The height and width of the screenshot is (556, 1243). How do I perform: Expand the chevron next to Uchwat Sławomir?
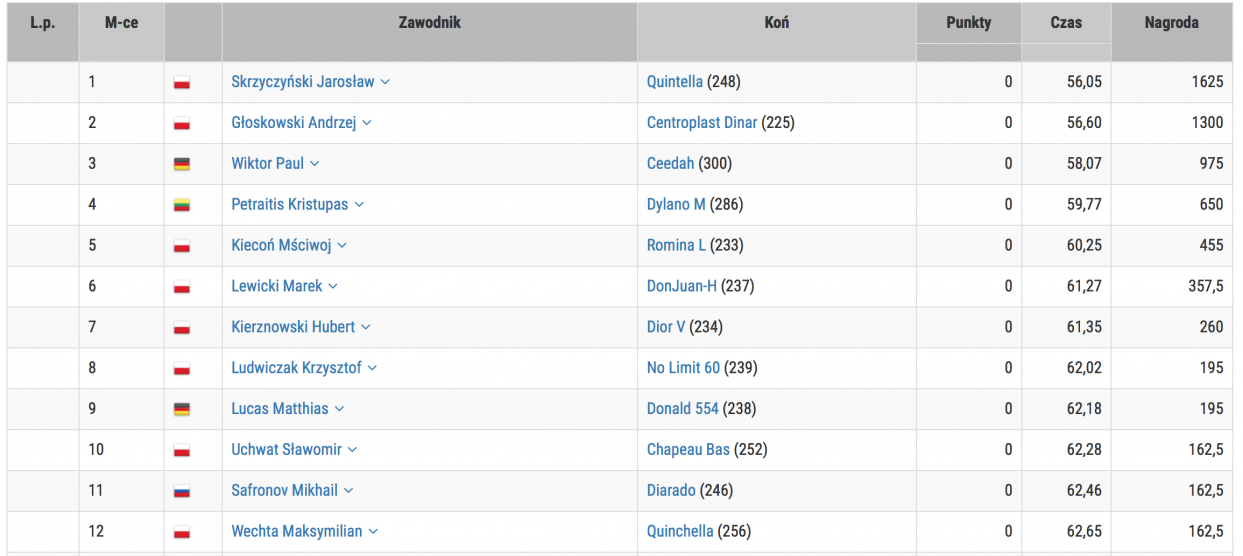(352, 450)
